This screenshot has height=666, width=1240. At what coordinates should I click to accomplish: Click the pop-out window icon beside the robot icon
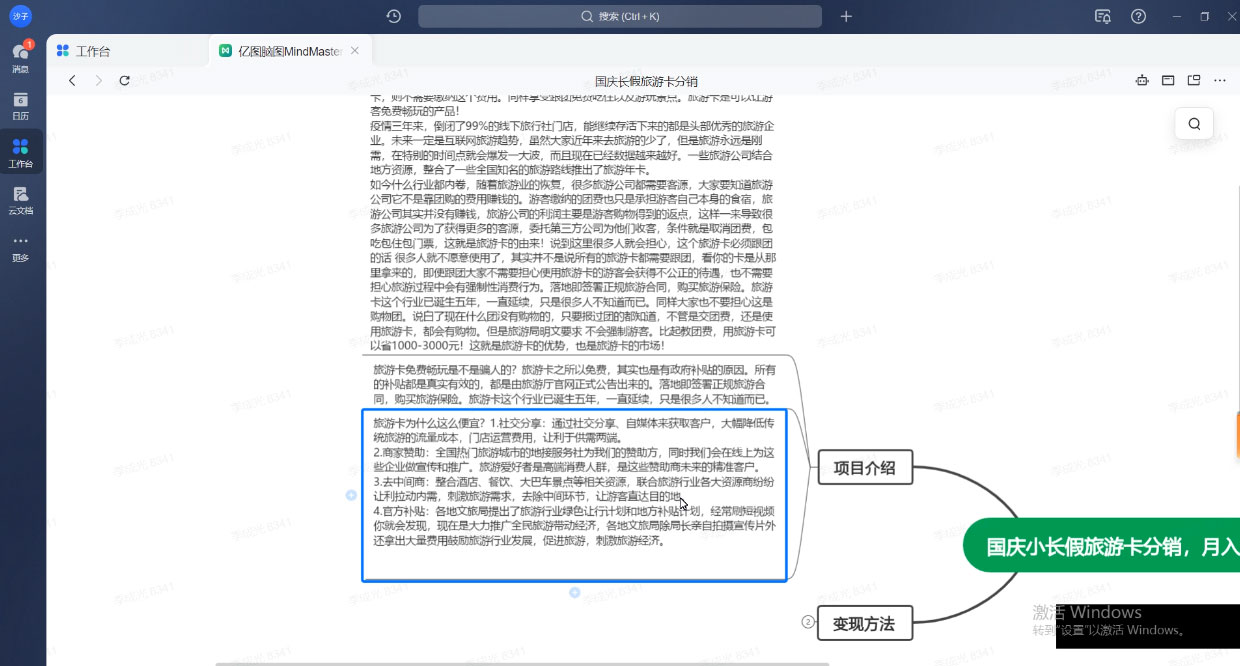click(x=1194, y=80)
